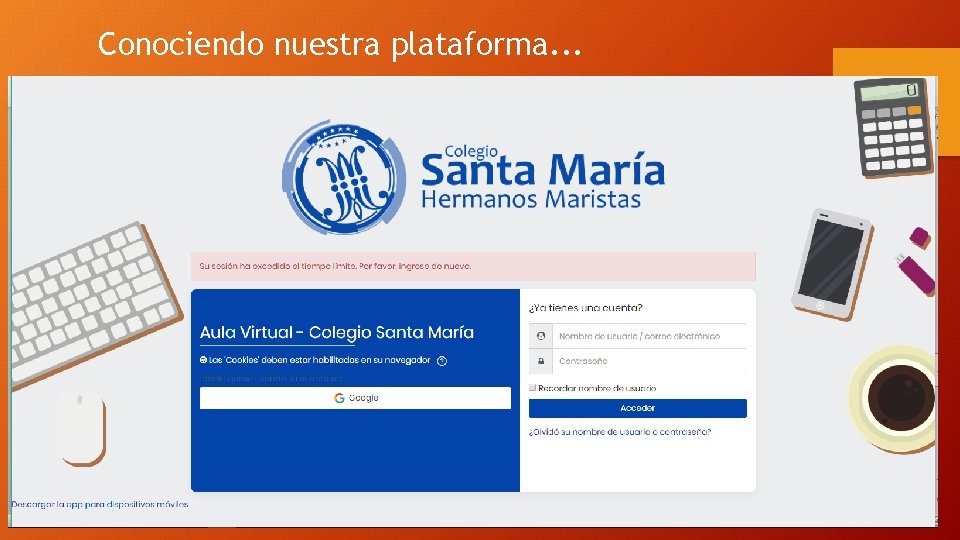Click the ¿Ya tienes una cuenta? text
Screen dimensions: 960x540
586,307
